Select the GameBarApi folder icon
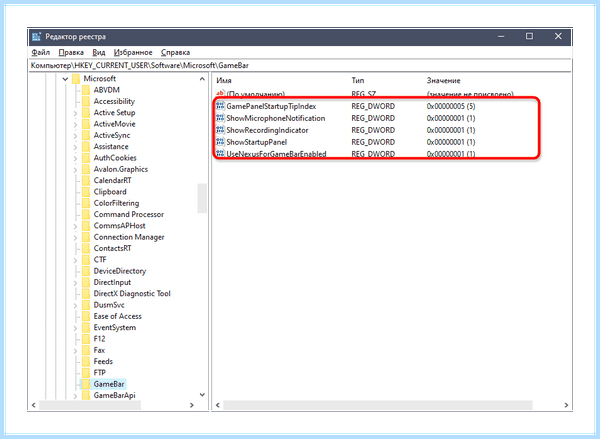The height and width of the screenshot is (439, 600). [x=86, y=395]
